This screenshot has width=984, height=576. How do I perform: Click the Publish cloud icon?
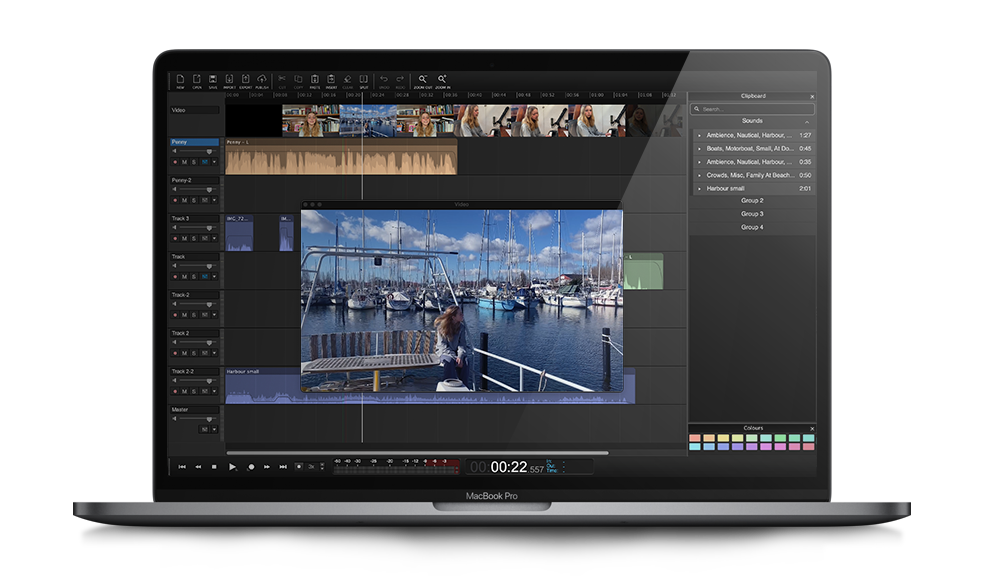pyautogui.click(x=262, y=79)
